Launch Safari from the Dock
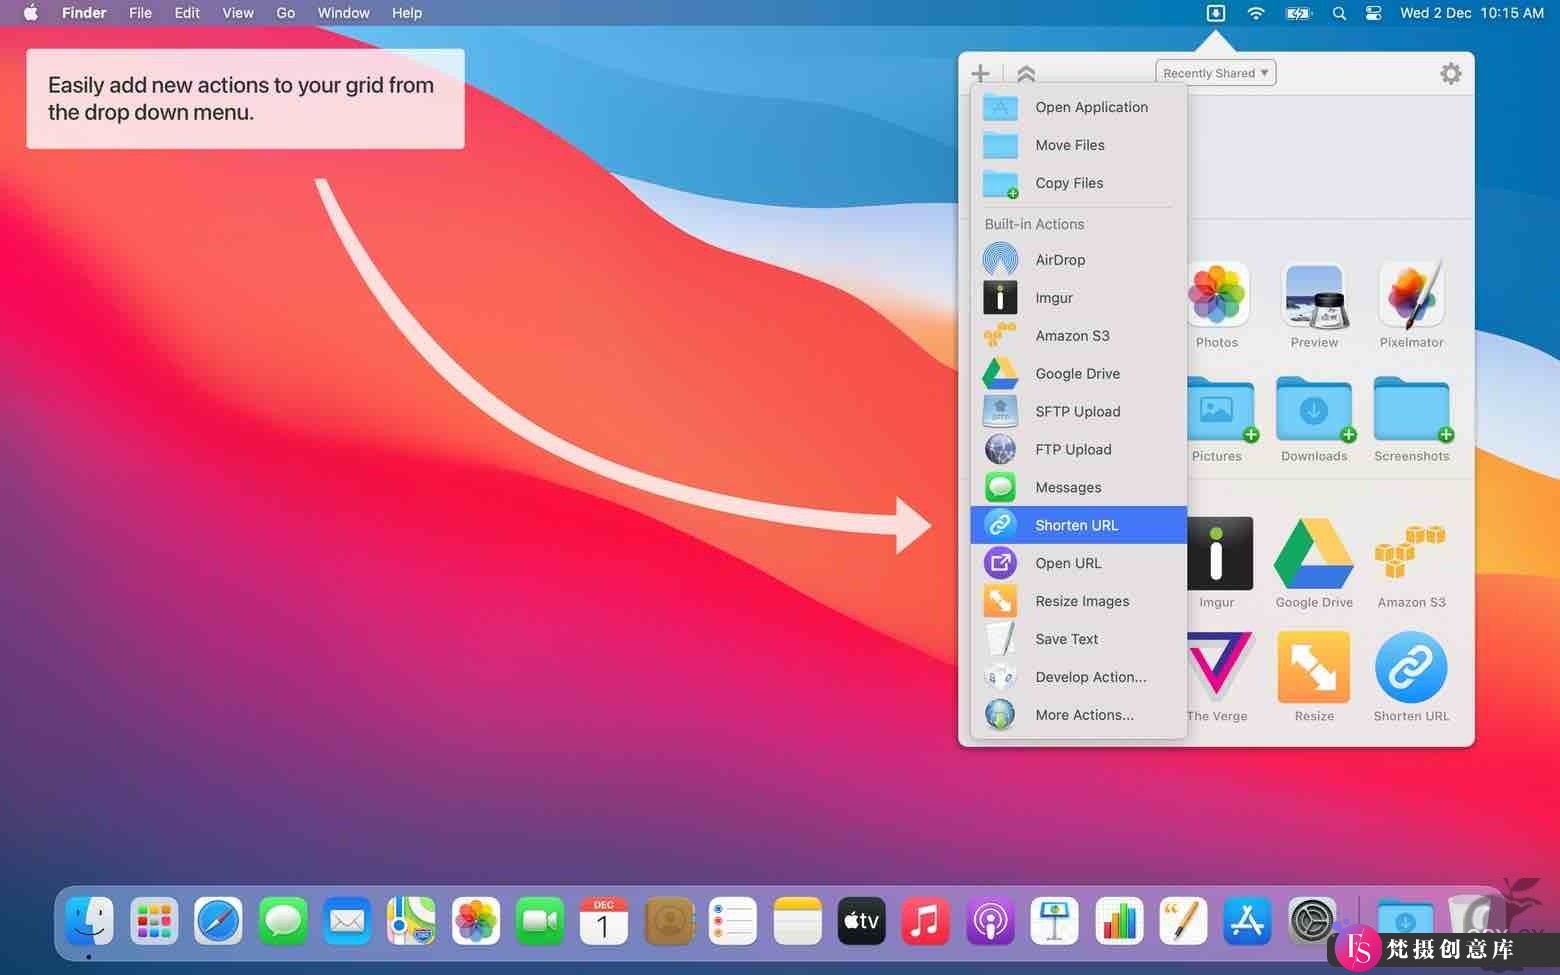The width and height of the screenshot is (1560, 975). (x=218, y=921)
